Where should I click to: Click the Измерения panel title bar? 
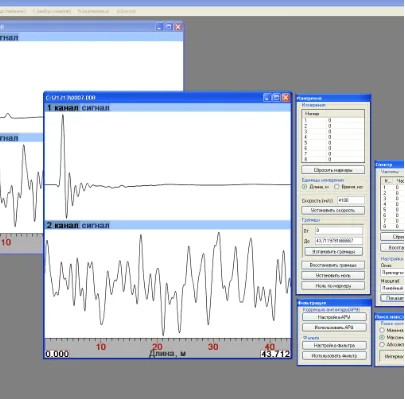click(334, 98)
